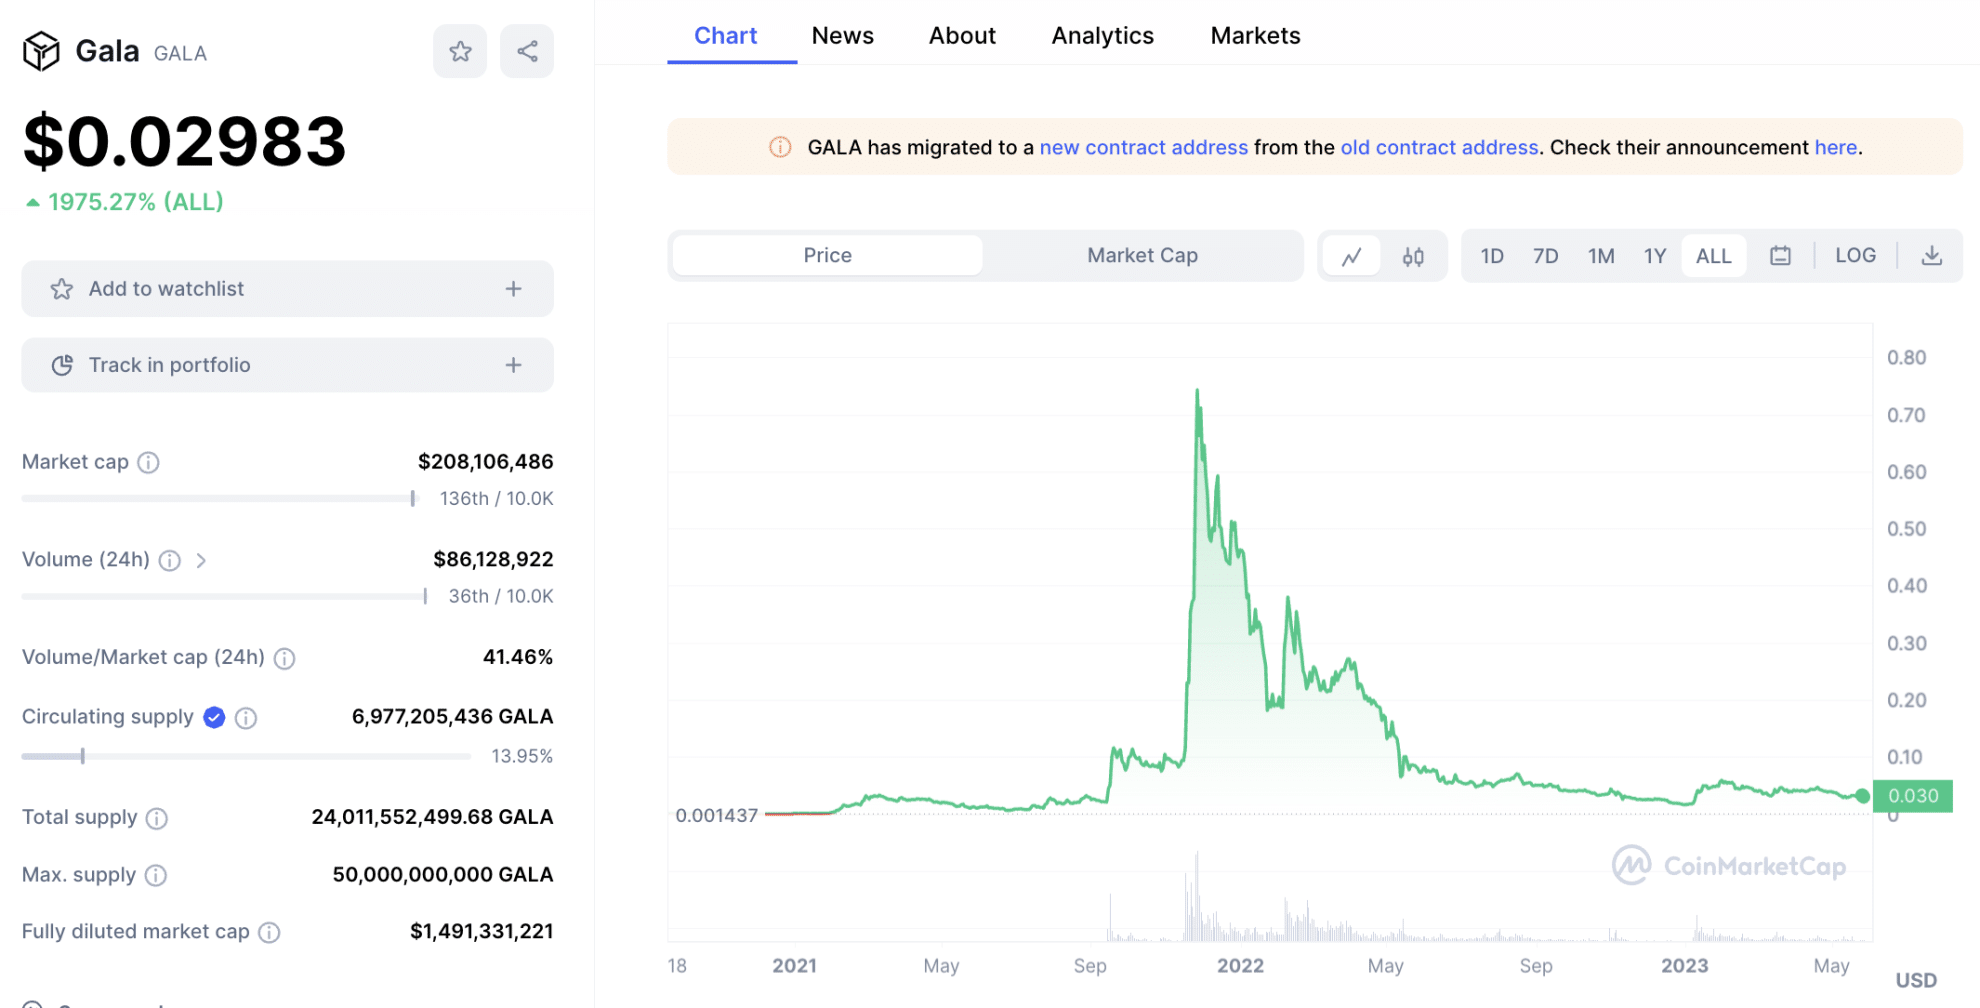Click the star favorite icon beside Gala
The height and width of the screenshot is (1008, 1980).
460,51
